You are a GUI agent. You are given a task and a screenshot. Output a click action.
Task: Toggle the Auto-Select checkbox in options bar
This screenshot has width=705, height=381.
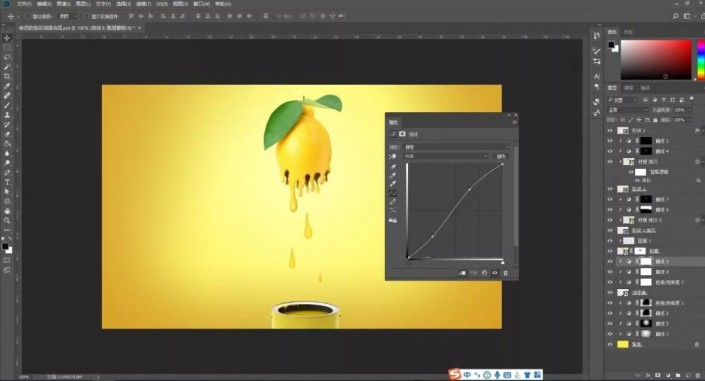tap(28, 16)
